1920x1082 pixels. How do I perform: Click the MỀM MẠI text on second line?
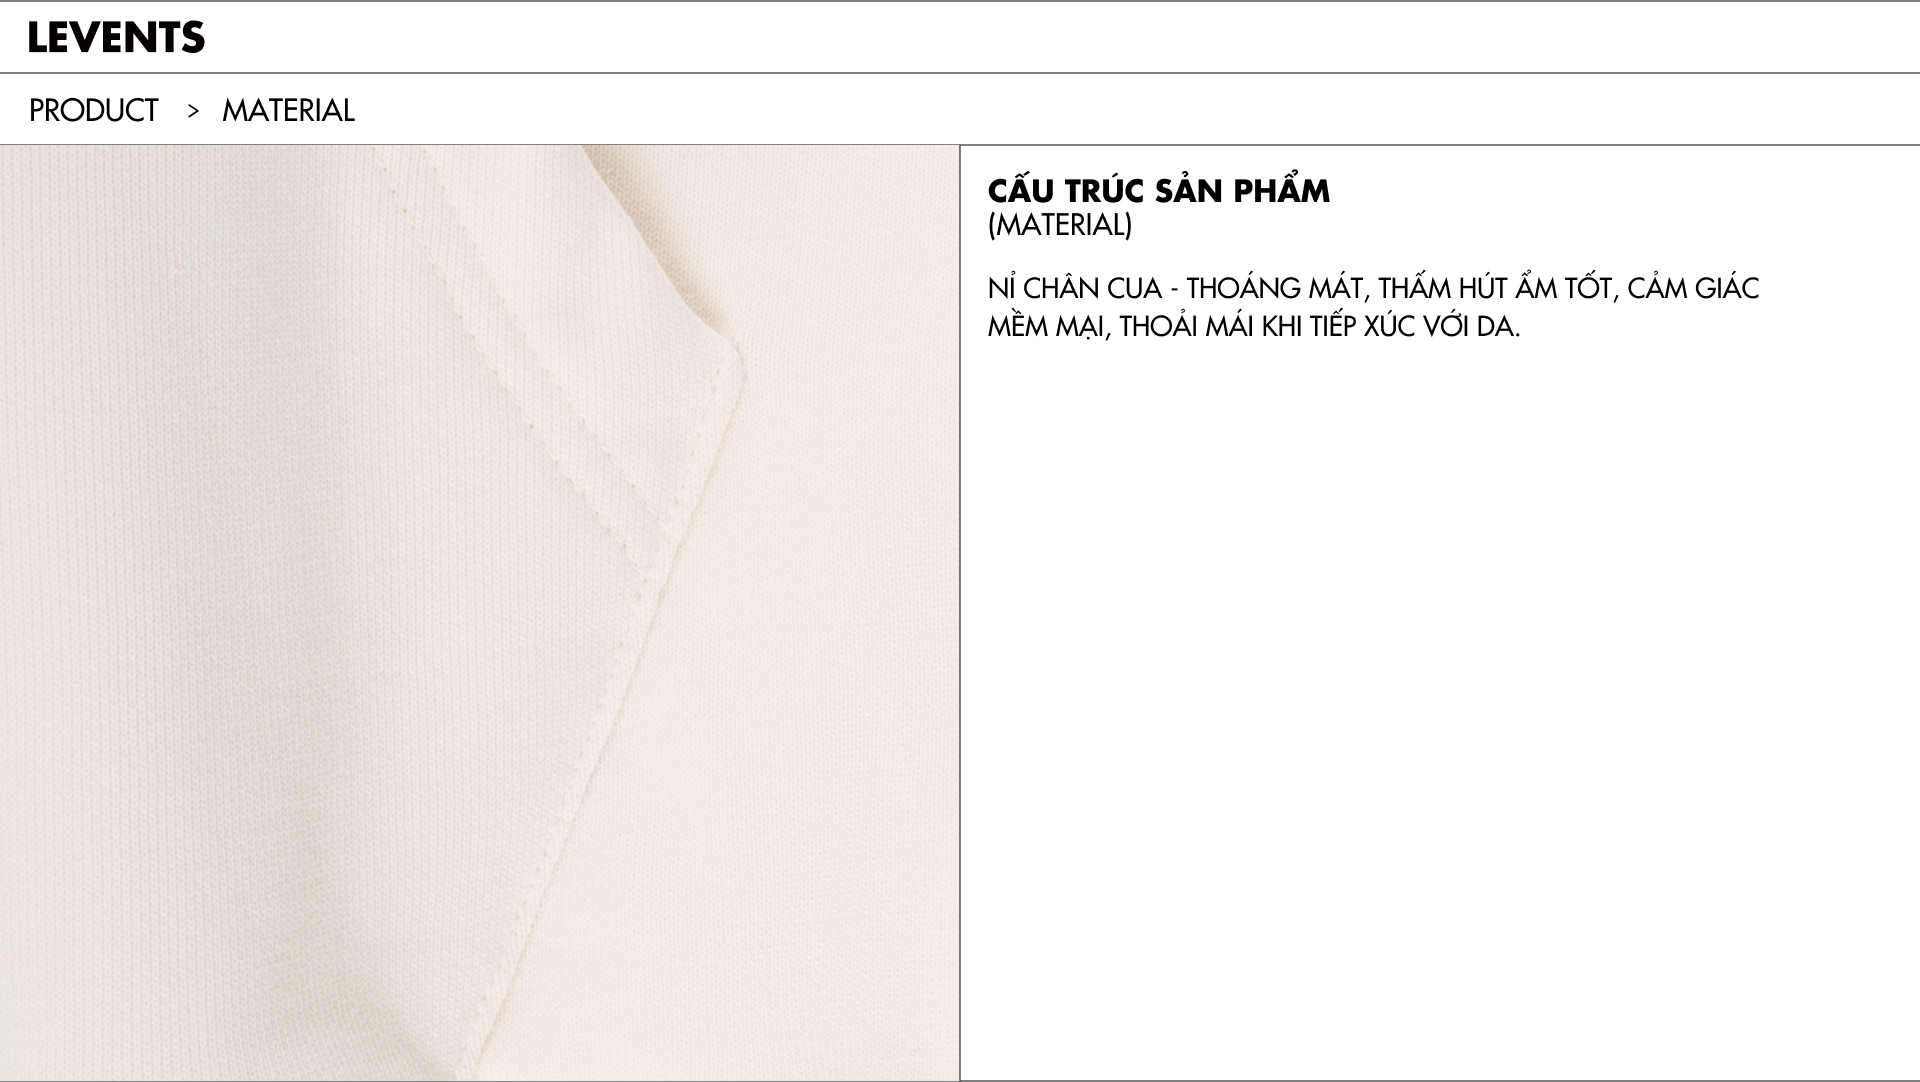click(1046, 327)
